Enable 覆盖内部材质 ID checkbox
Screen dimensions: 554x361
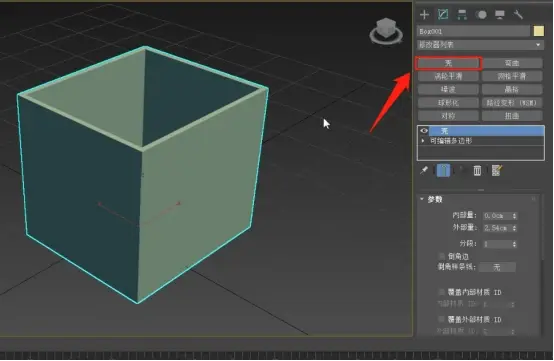click(x=442, y=292)
